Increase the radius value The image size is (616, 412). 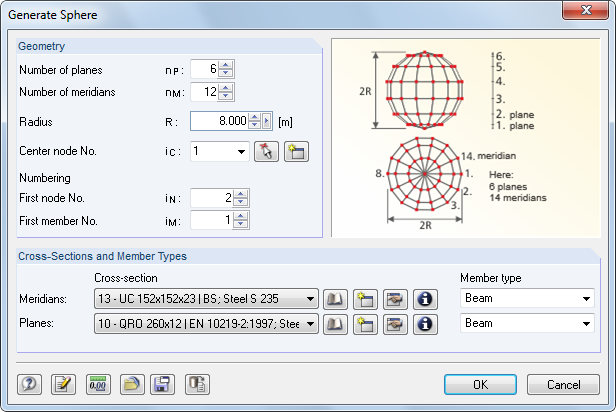255,117
